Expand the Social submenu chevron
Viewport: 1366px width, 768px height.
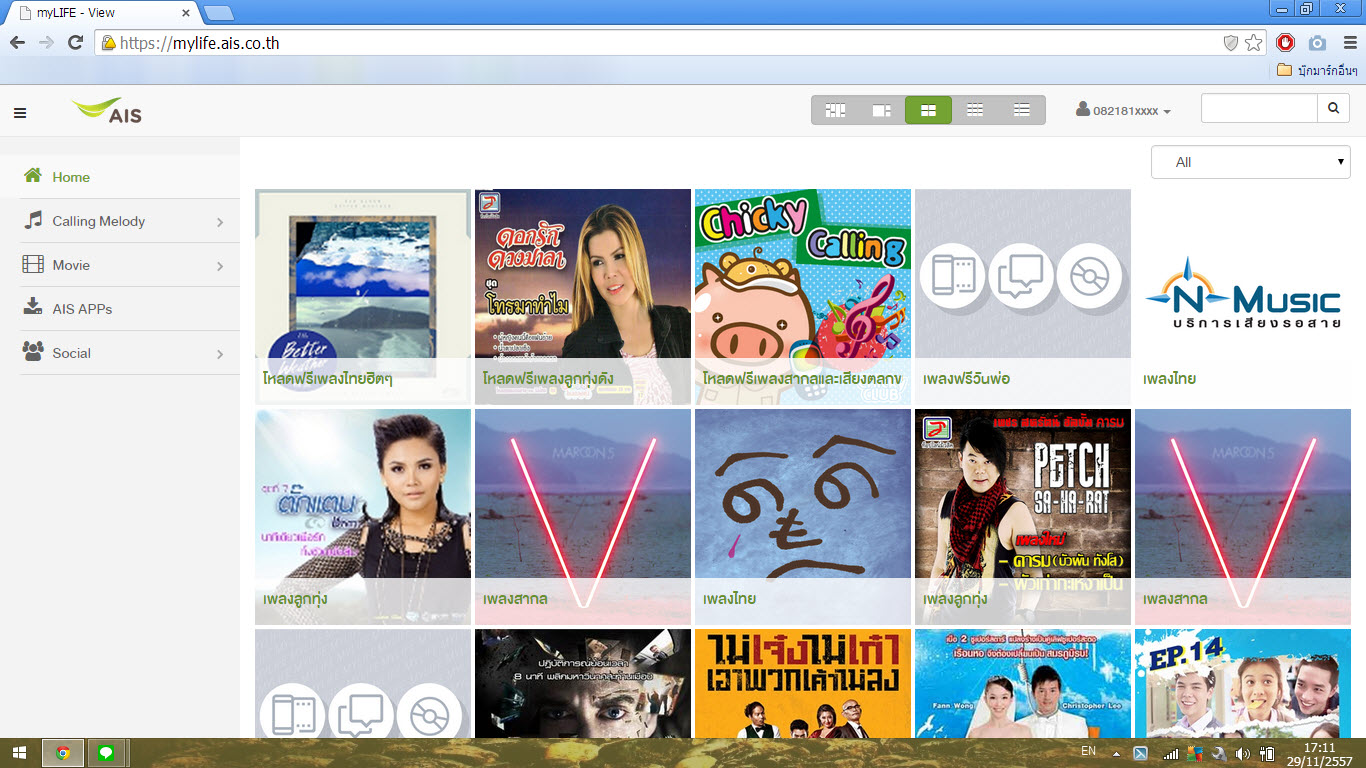pos(220,354)
